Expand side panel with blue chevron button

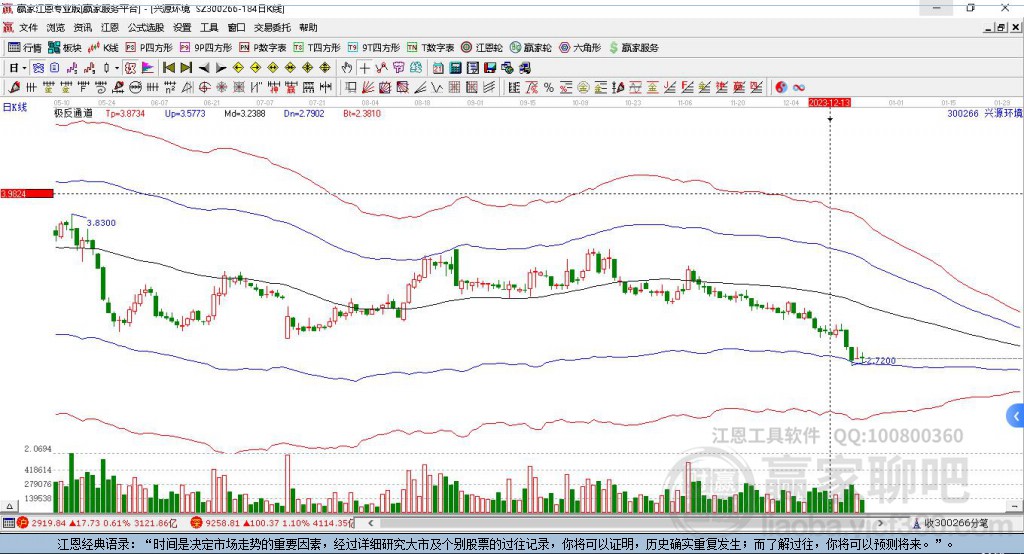point(1016,416)
